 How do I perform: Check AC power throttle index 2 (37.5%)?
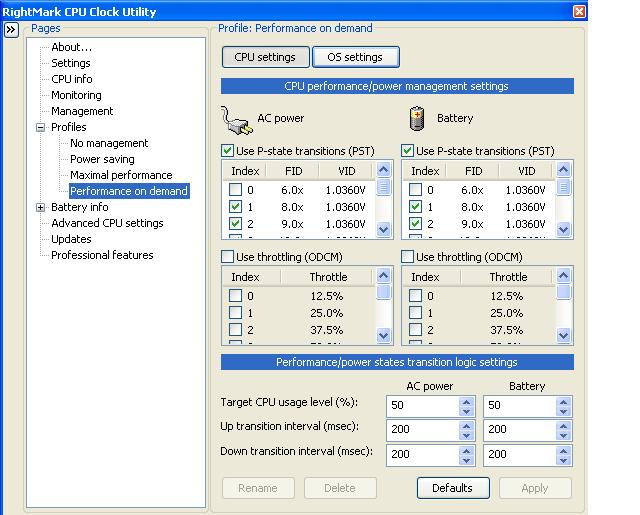[x=236, y=329]
